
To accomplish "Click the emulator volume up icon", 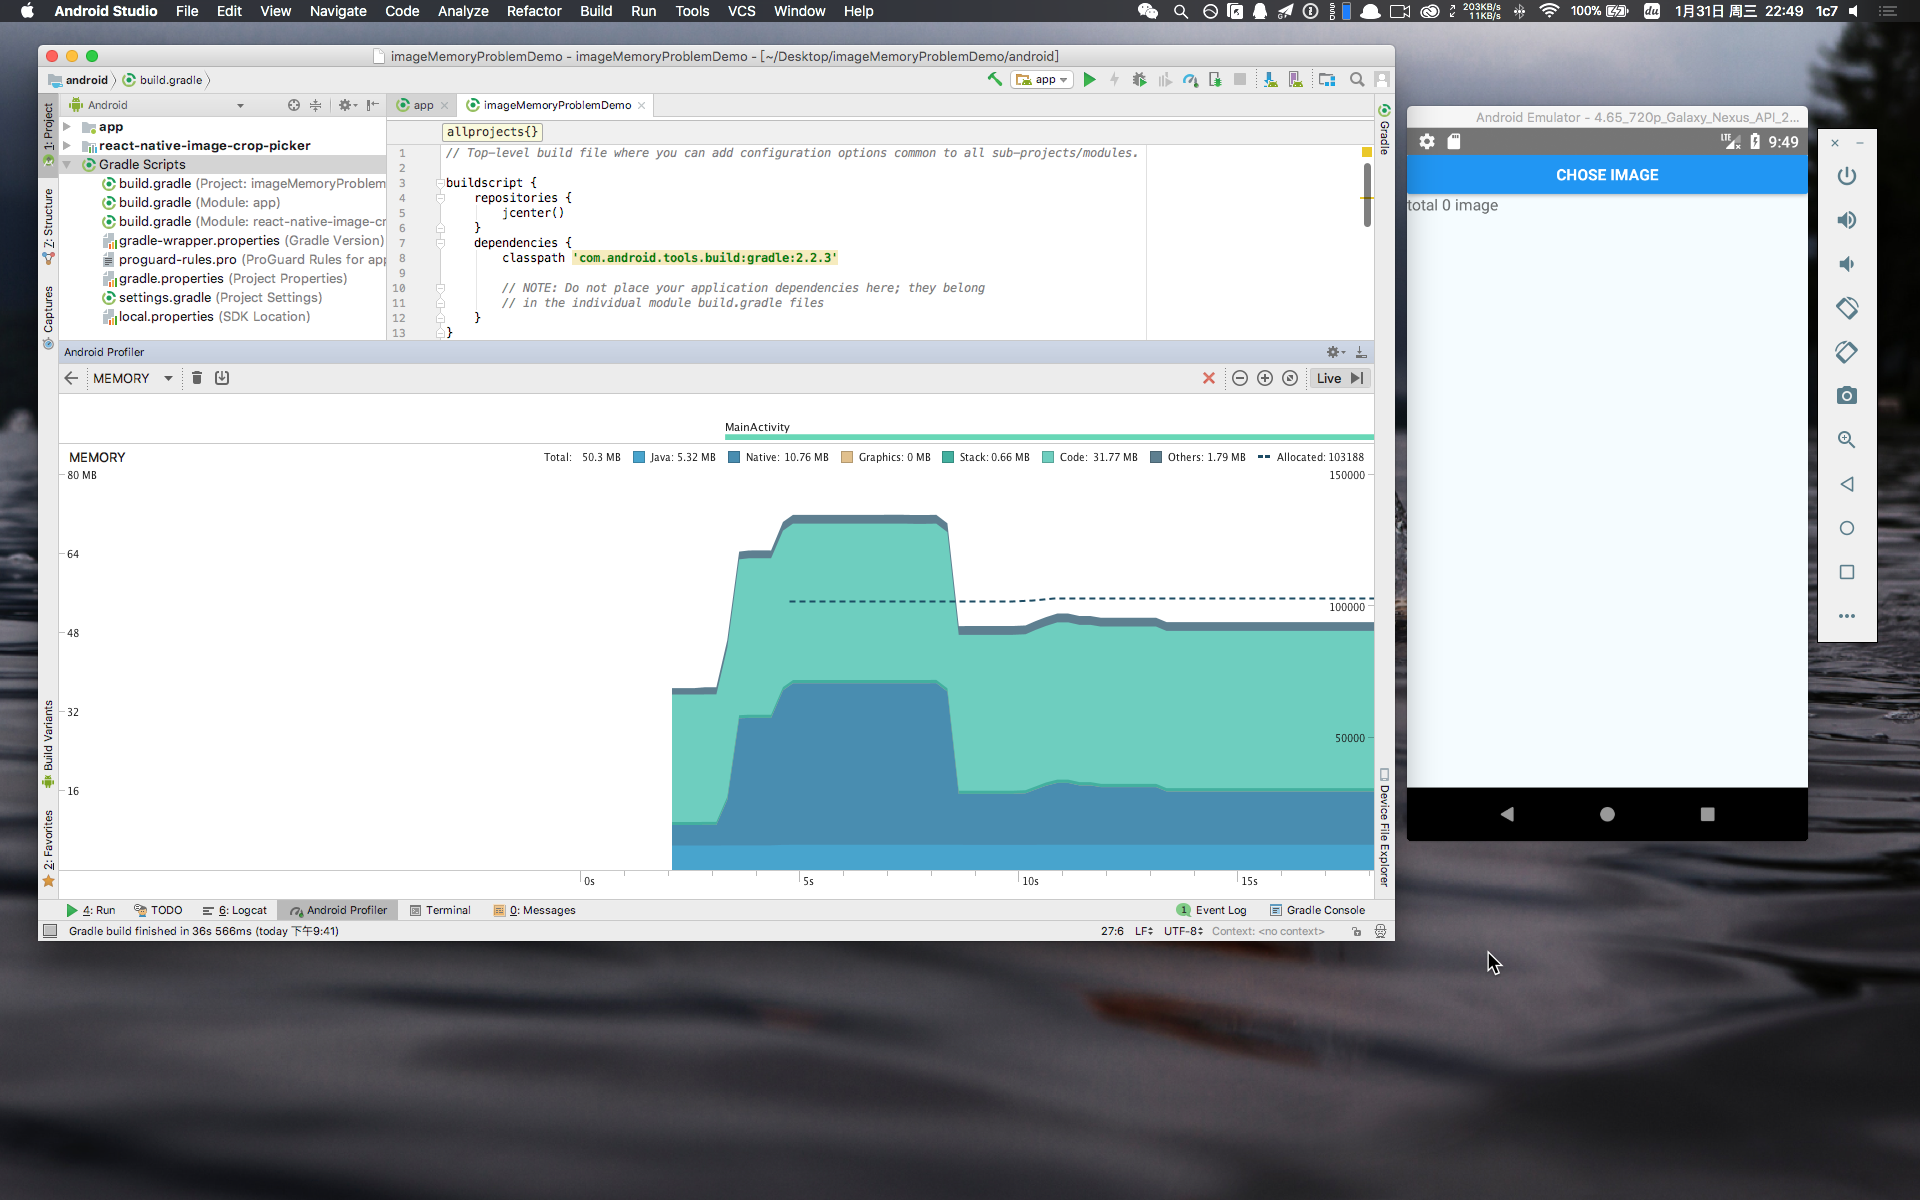I will [1847, 220].
